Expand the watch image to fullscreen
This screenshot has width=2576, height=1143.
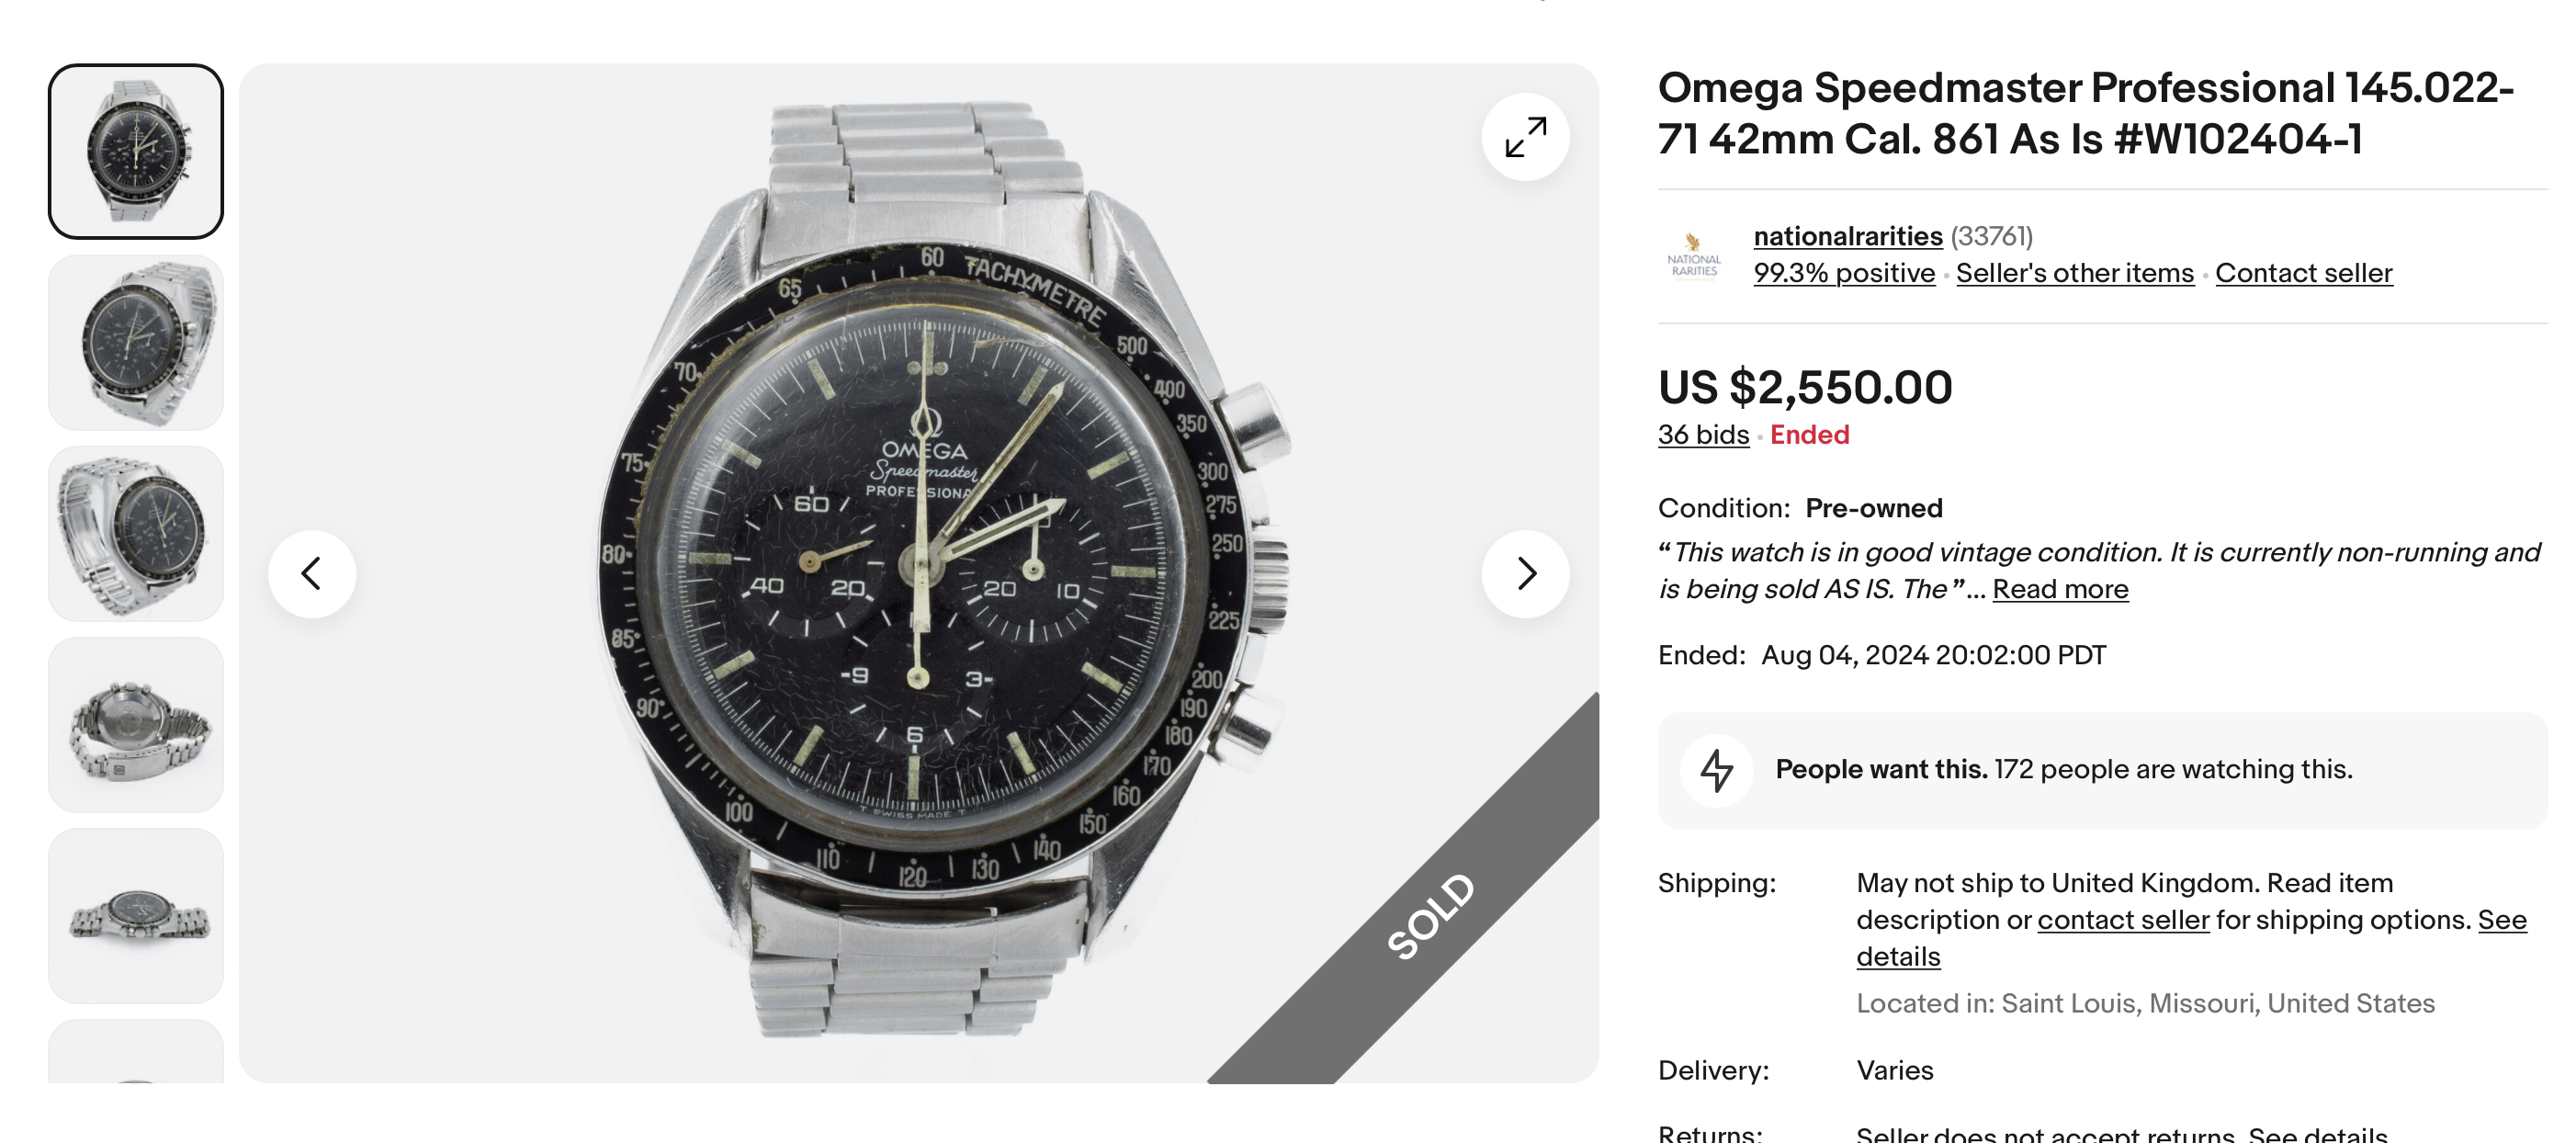click(x=1525, y=137)
